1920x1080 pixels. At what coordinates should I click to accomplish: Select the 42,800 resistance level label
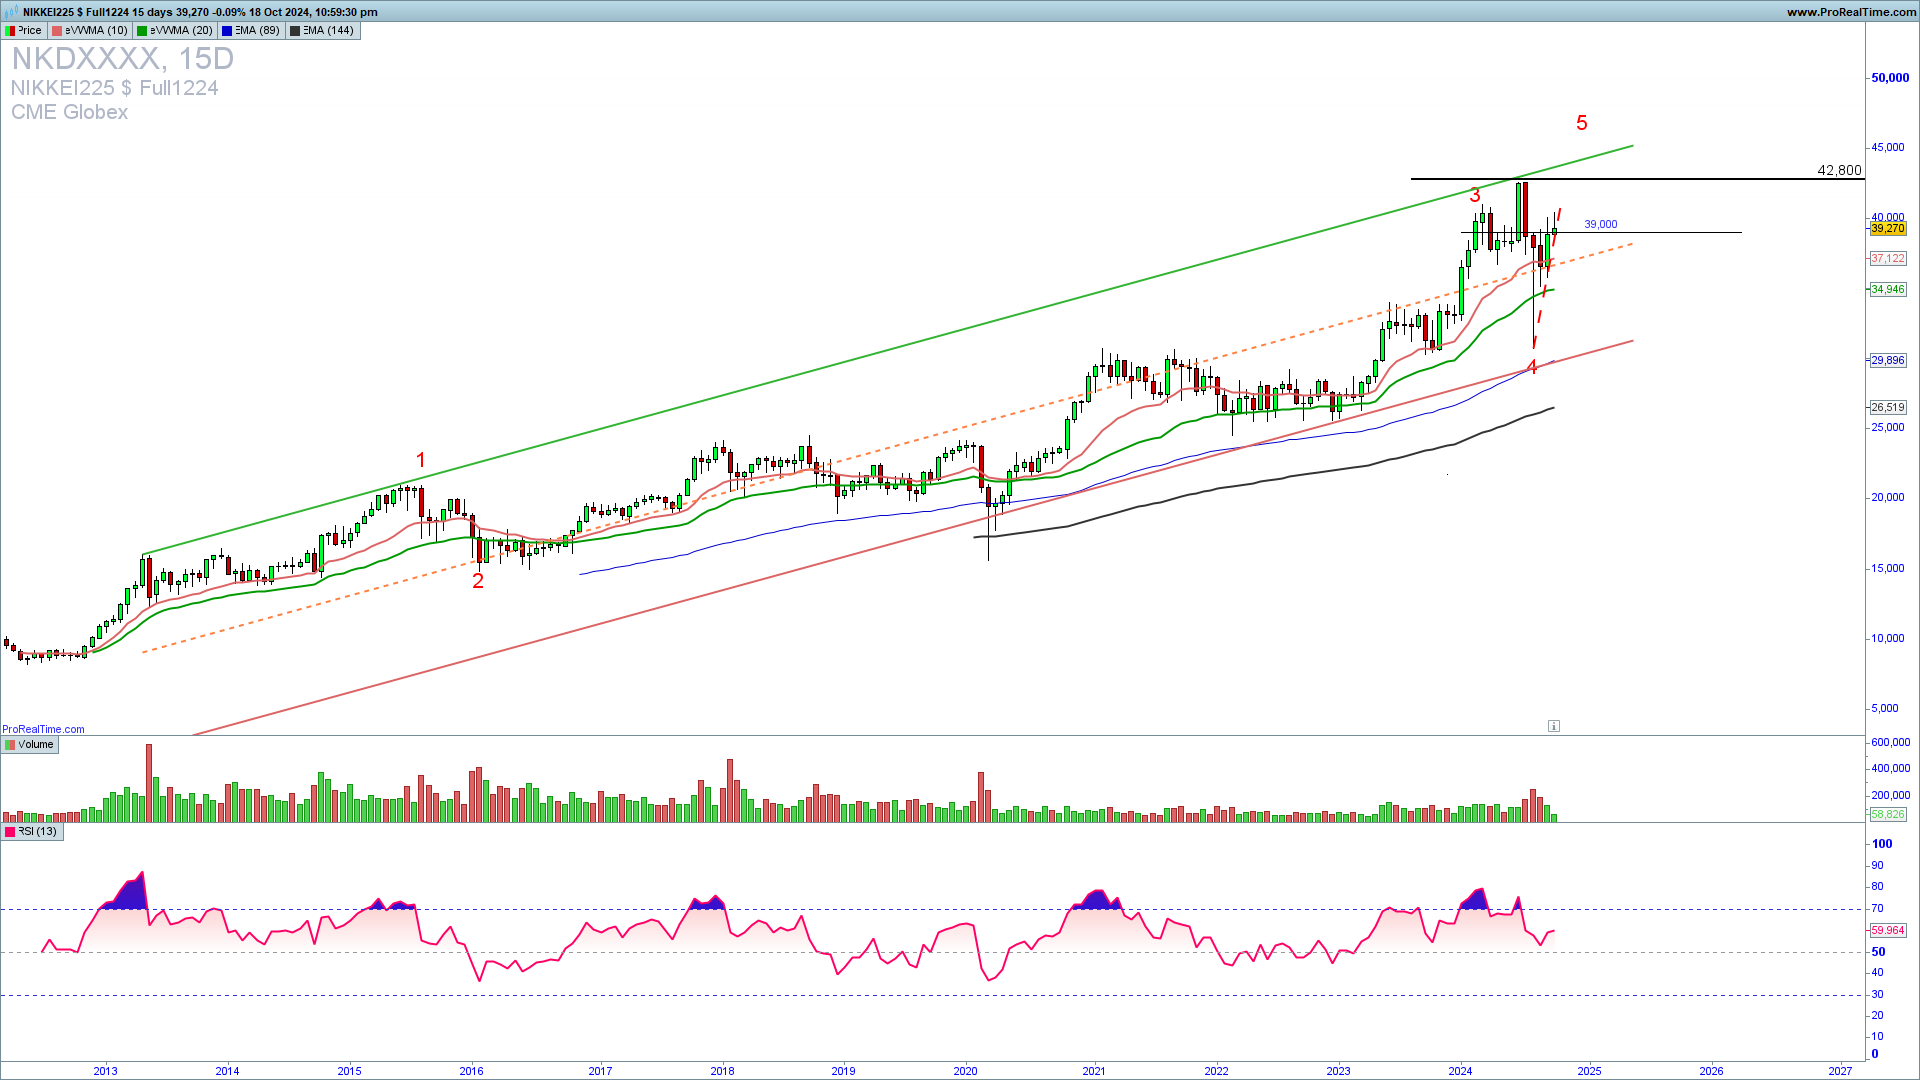coord(1839,170)
